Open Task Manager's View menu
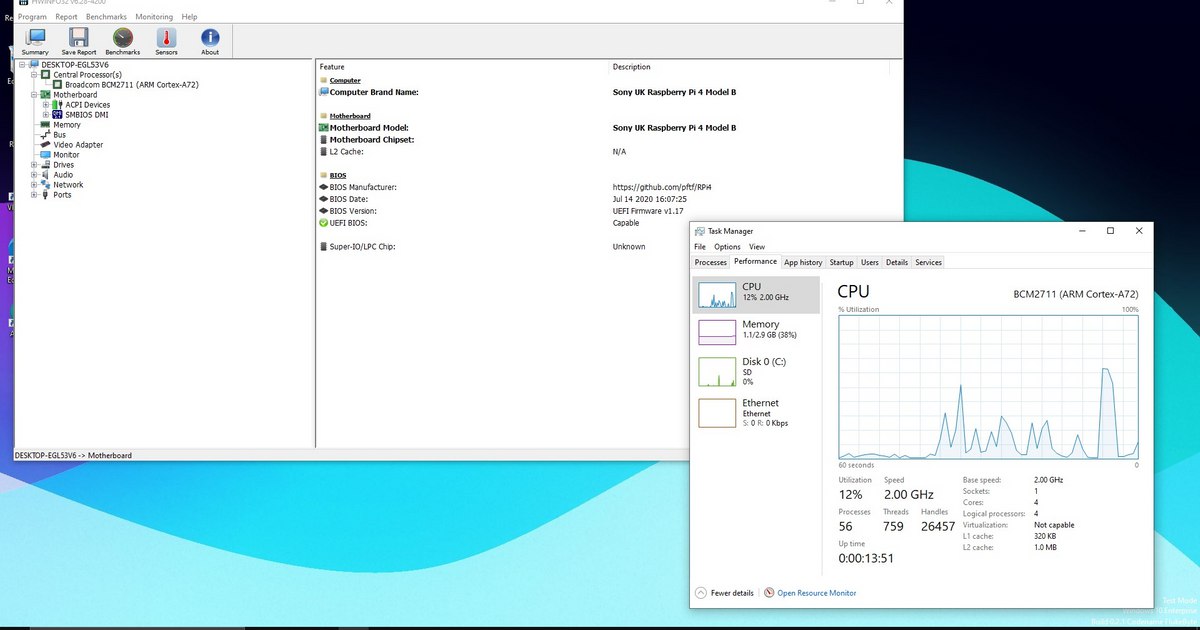 click(x=757, y=247)
